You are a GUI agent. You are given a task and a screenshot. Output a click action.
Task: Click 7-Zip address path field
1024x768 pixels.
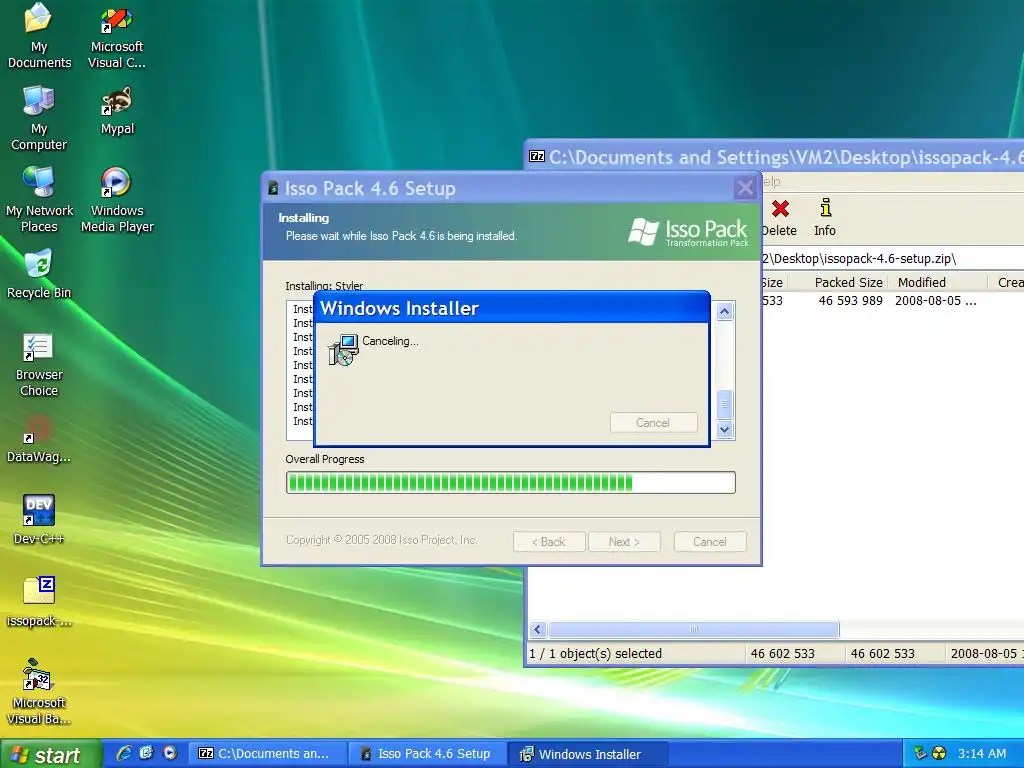click(x=892, y=259)
